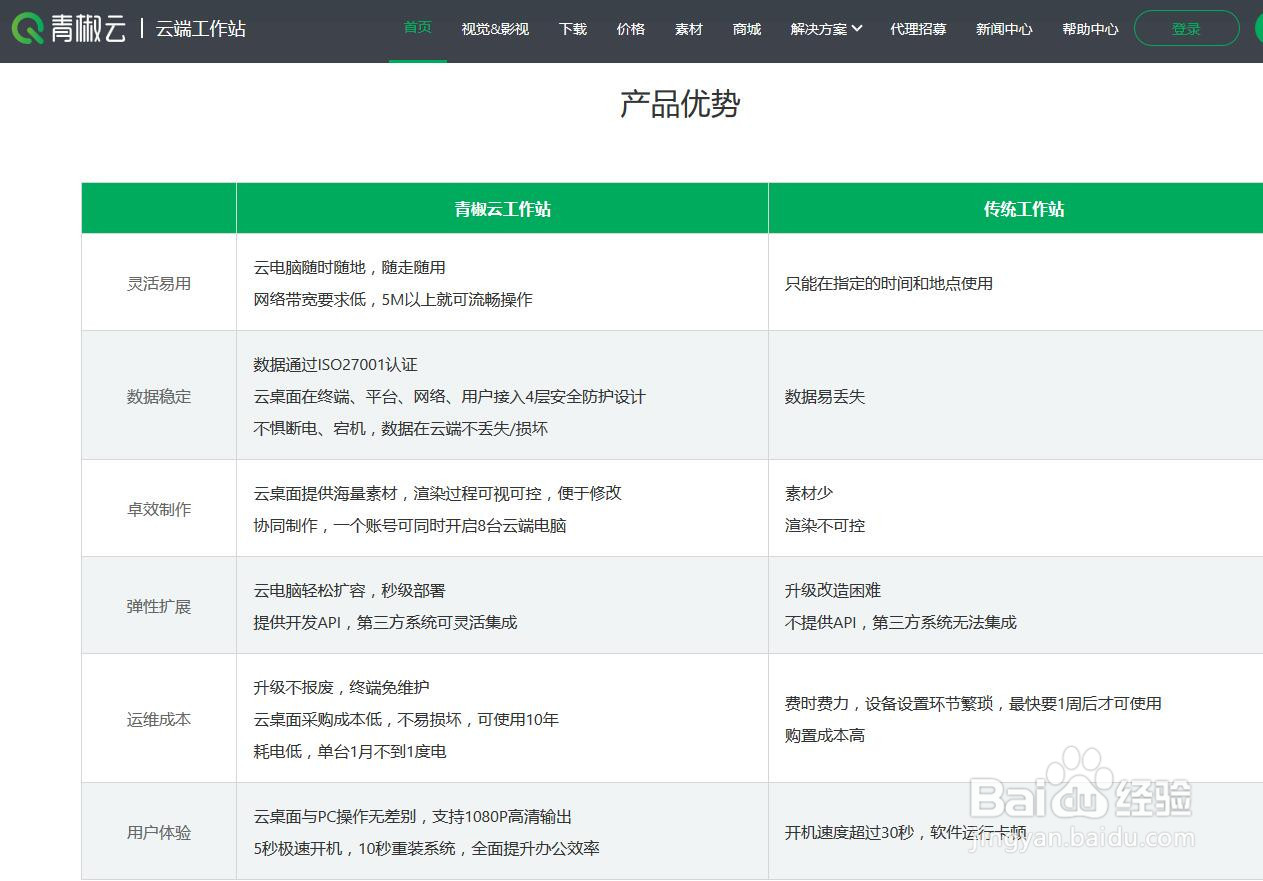Go to 新闻中心
1263x881 pixels.
tap(1004, 29)
